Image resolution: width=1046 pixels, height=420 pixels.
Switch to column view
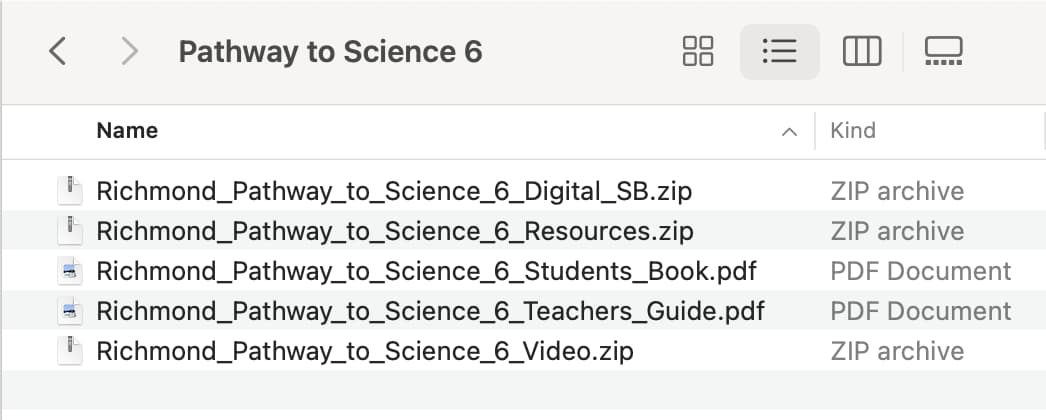[862, 51]
